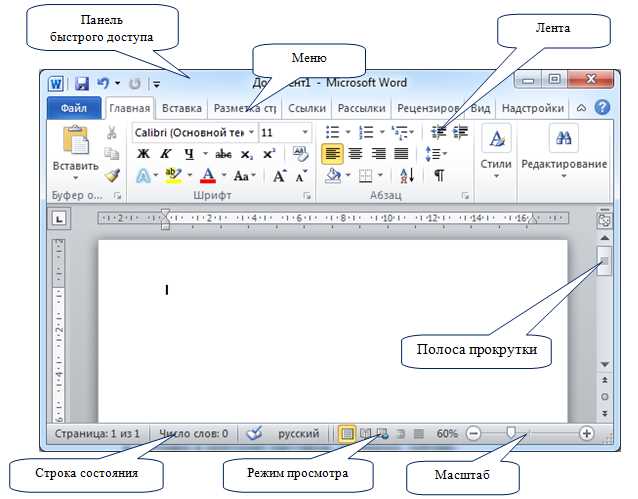Open the Файл tab
The image size is (638, 499).
click(x=74, y=108)
